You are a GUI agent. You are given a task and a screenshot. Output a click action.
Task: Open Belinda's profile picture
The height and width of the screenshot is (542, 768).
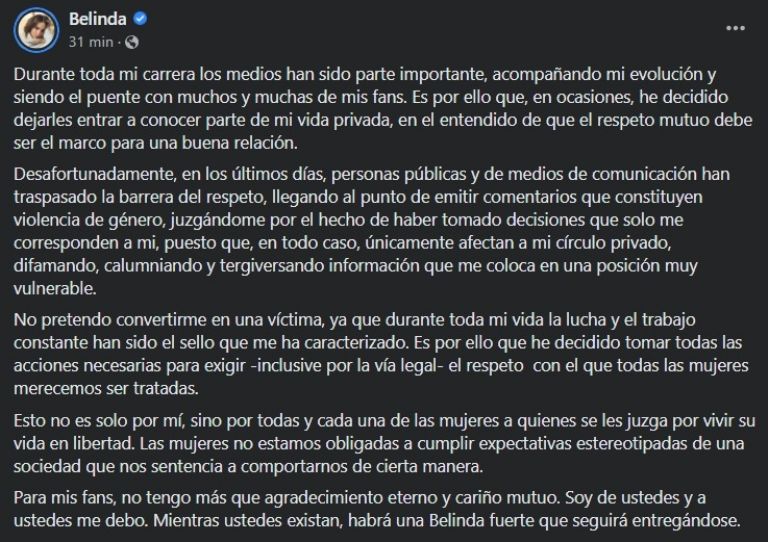point(36,30)
